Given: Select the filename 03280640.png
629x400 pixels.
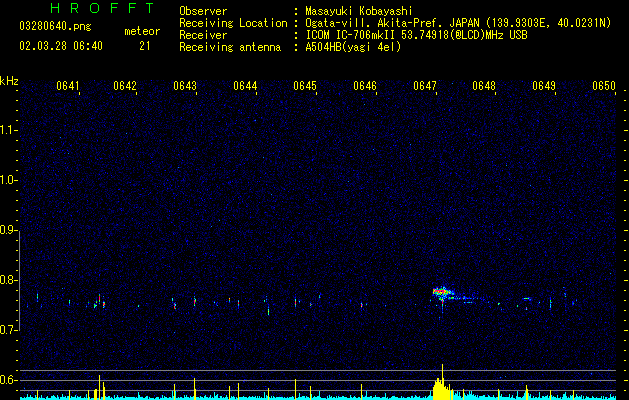Looking at the screenshot, I should [x=55, y=26].
